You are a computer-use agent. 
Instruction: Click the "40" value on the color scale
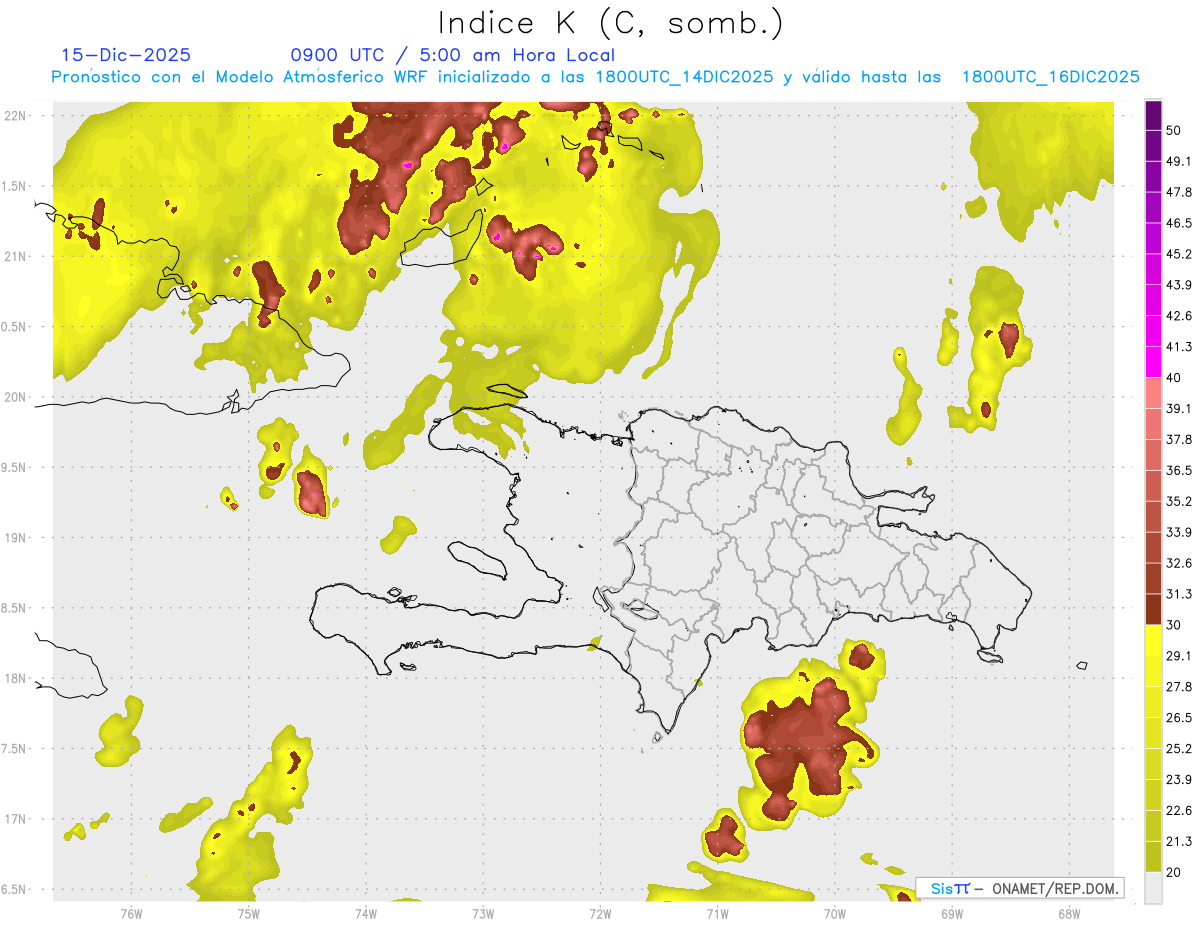tap(1175, 378)
